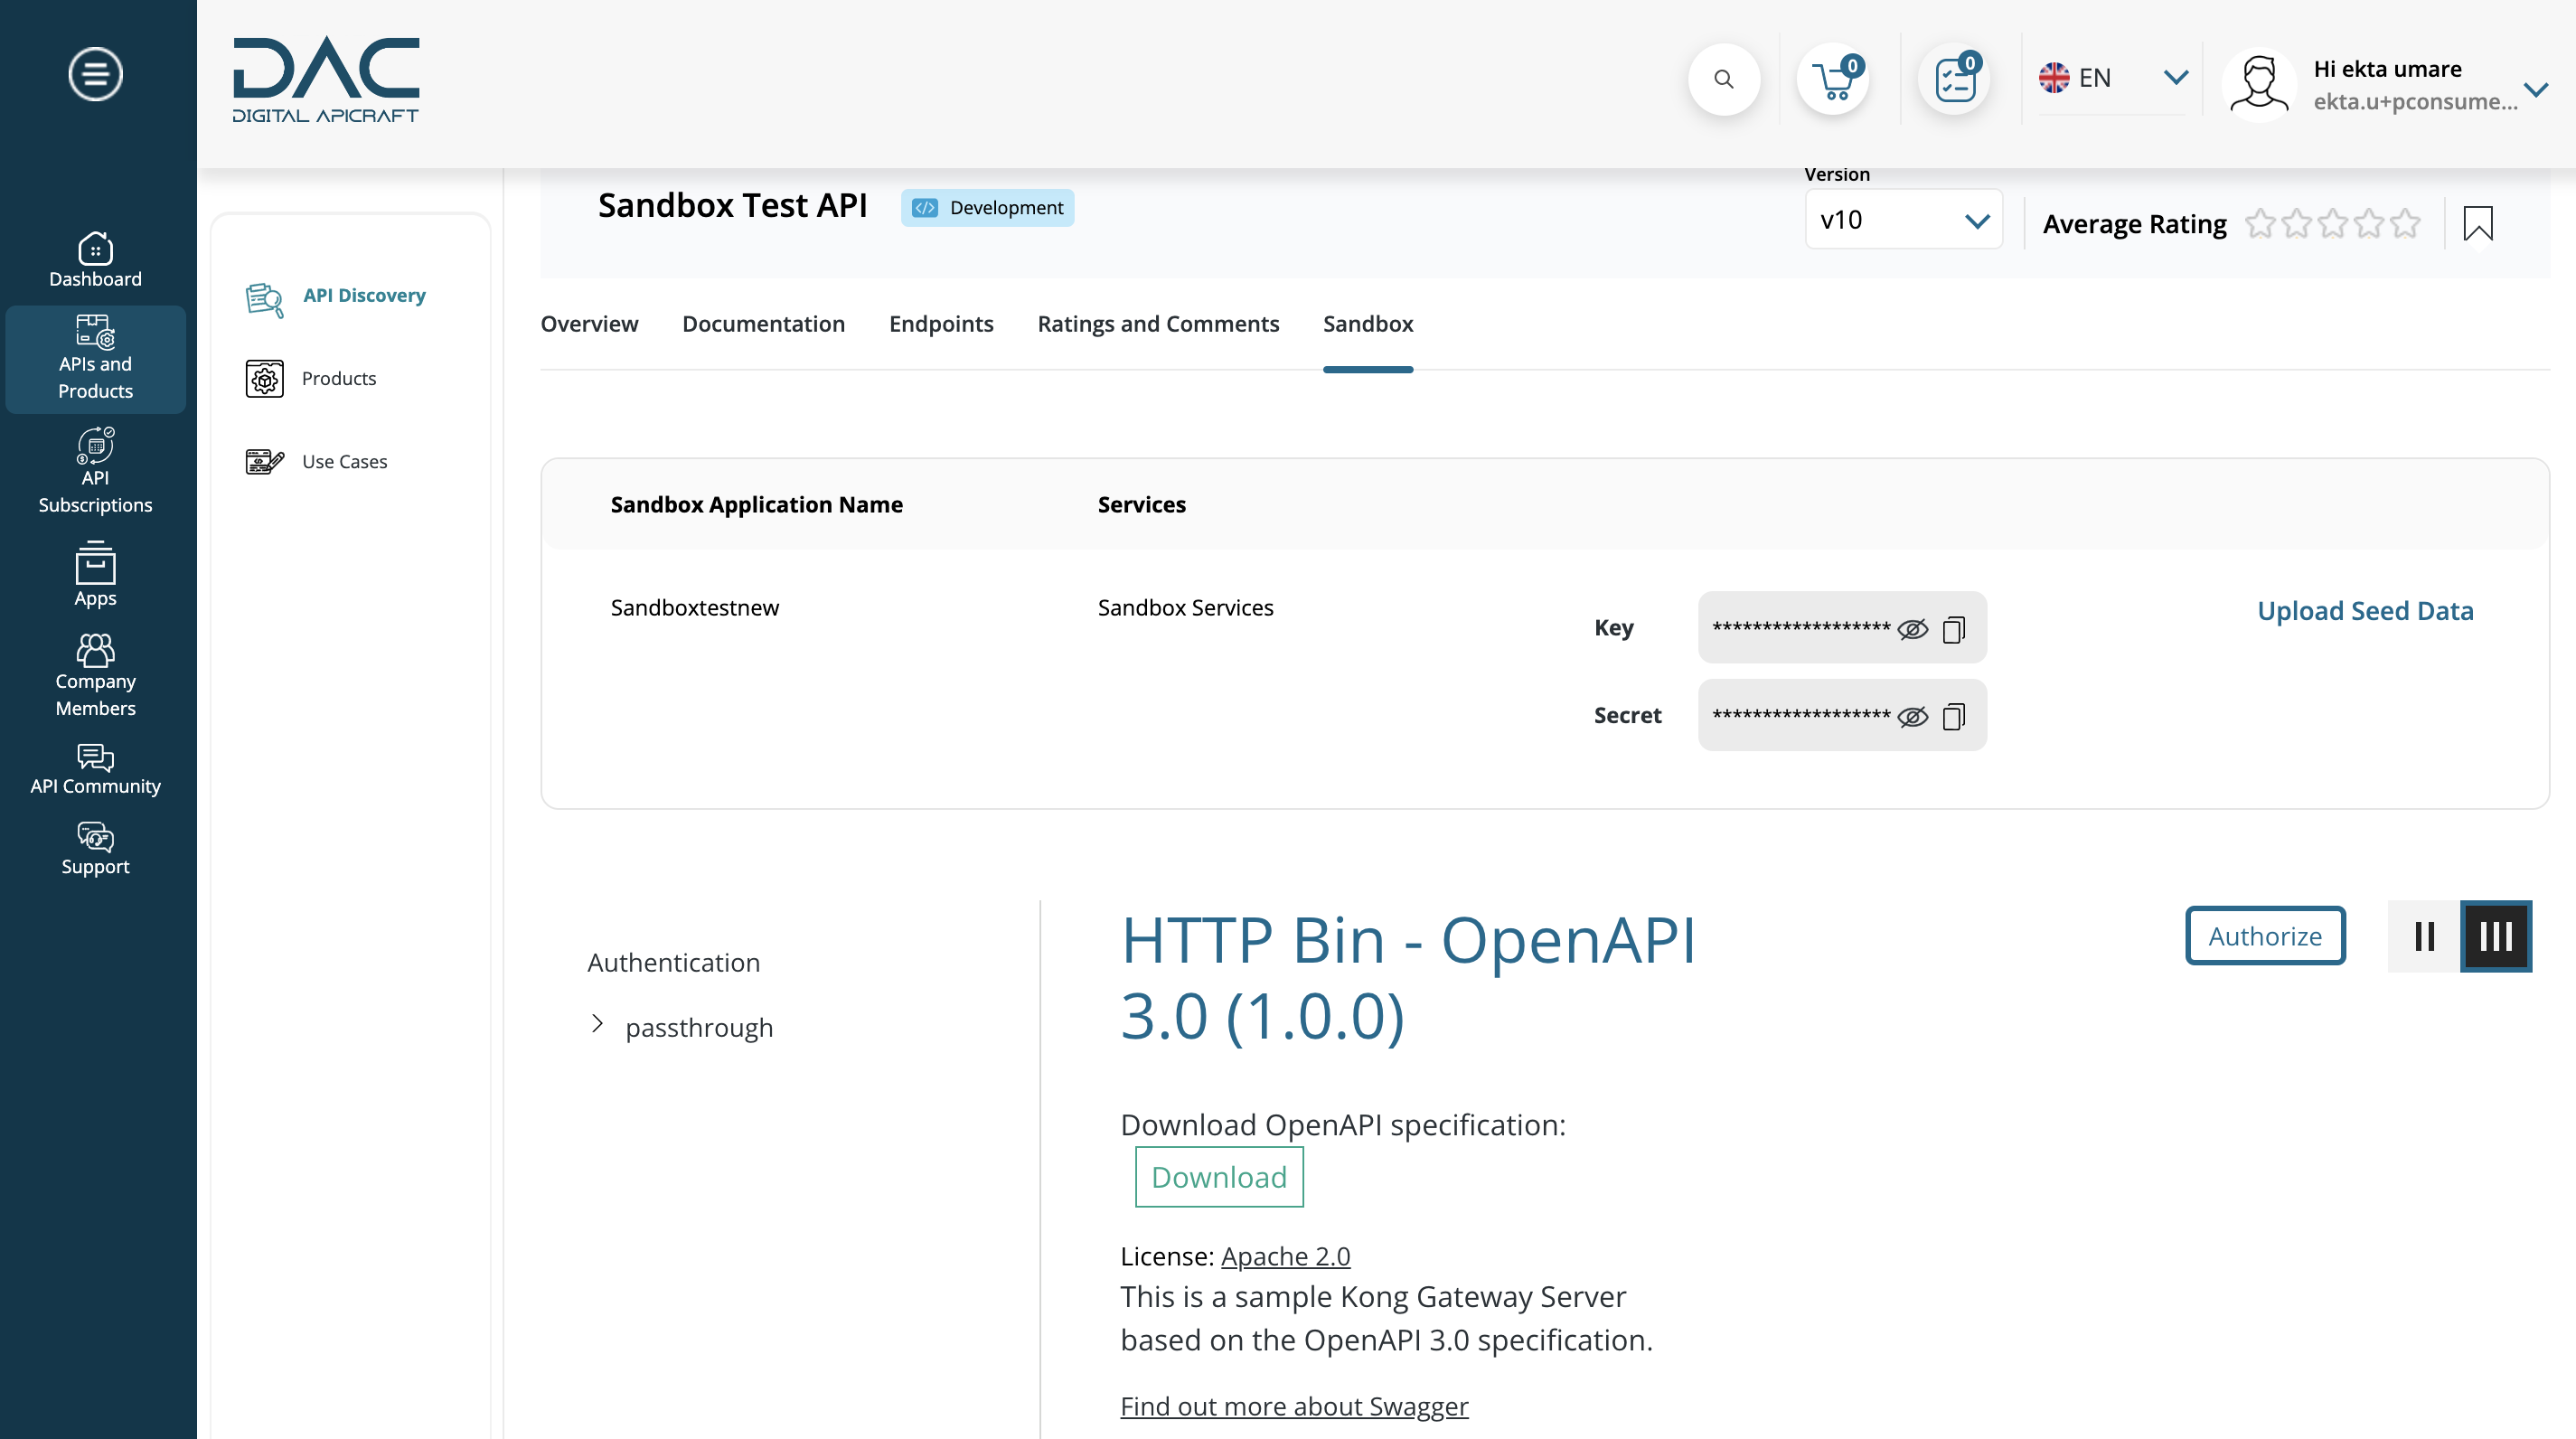Open APIs and Products in sidebar

click(95, 358)
